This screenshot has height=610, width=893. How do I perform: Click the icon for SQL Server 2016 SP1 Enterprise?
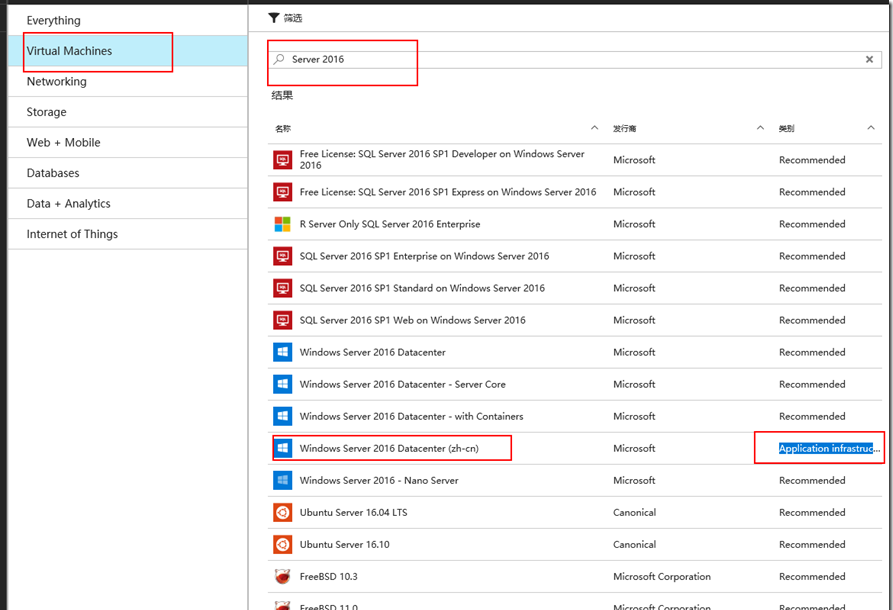coord(282,256)
